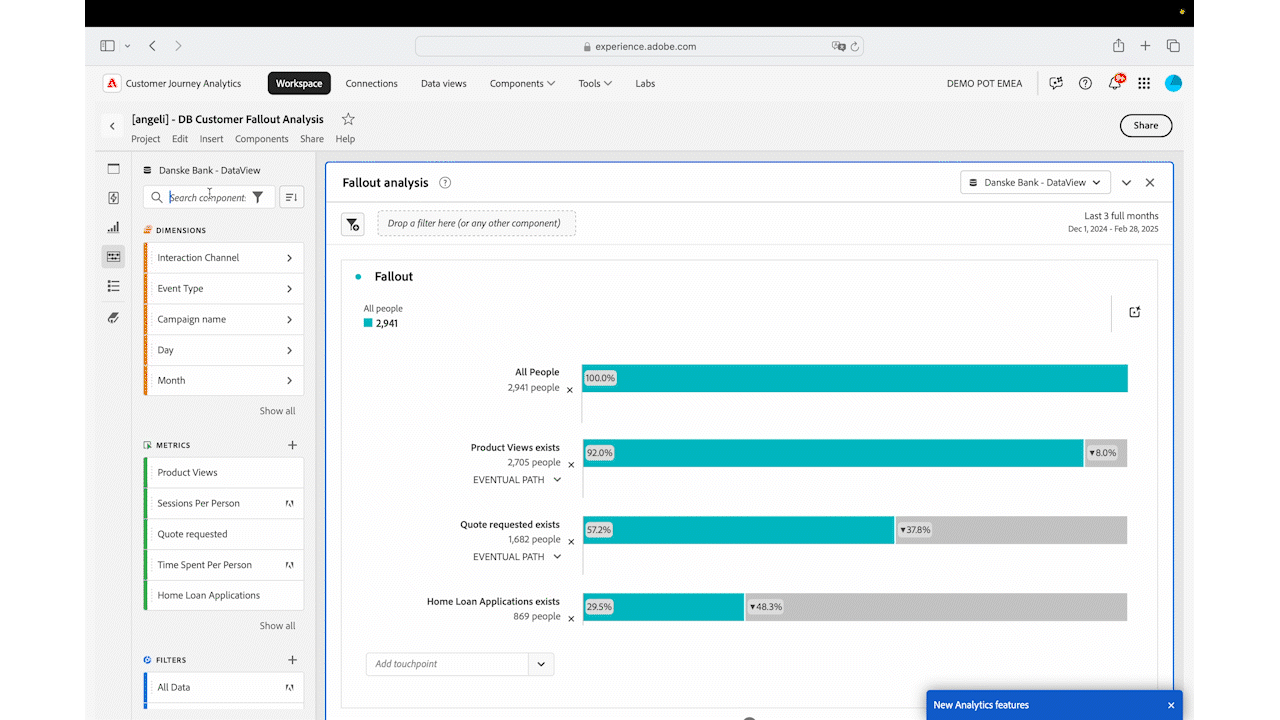Click the user profile avatar
This screenshot has height=720, width=1280.
(x=1174, y=84)
